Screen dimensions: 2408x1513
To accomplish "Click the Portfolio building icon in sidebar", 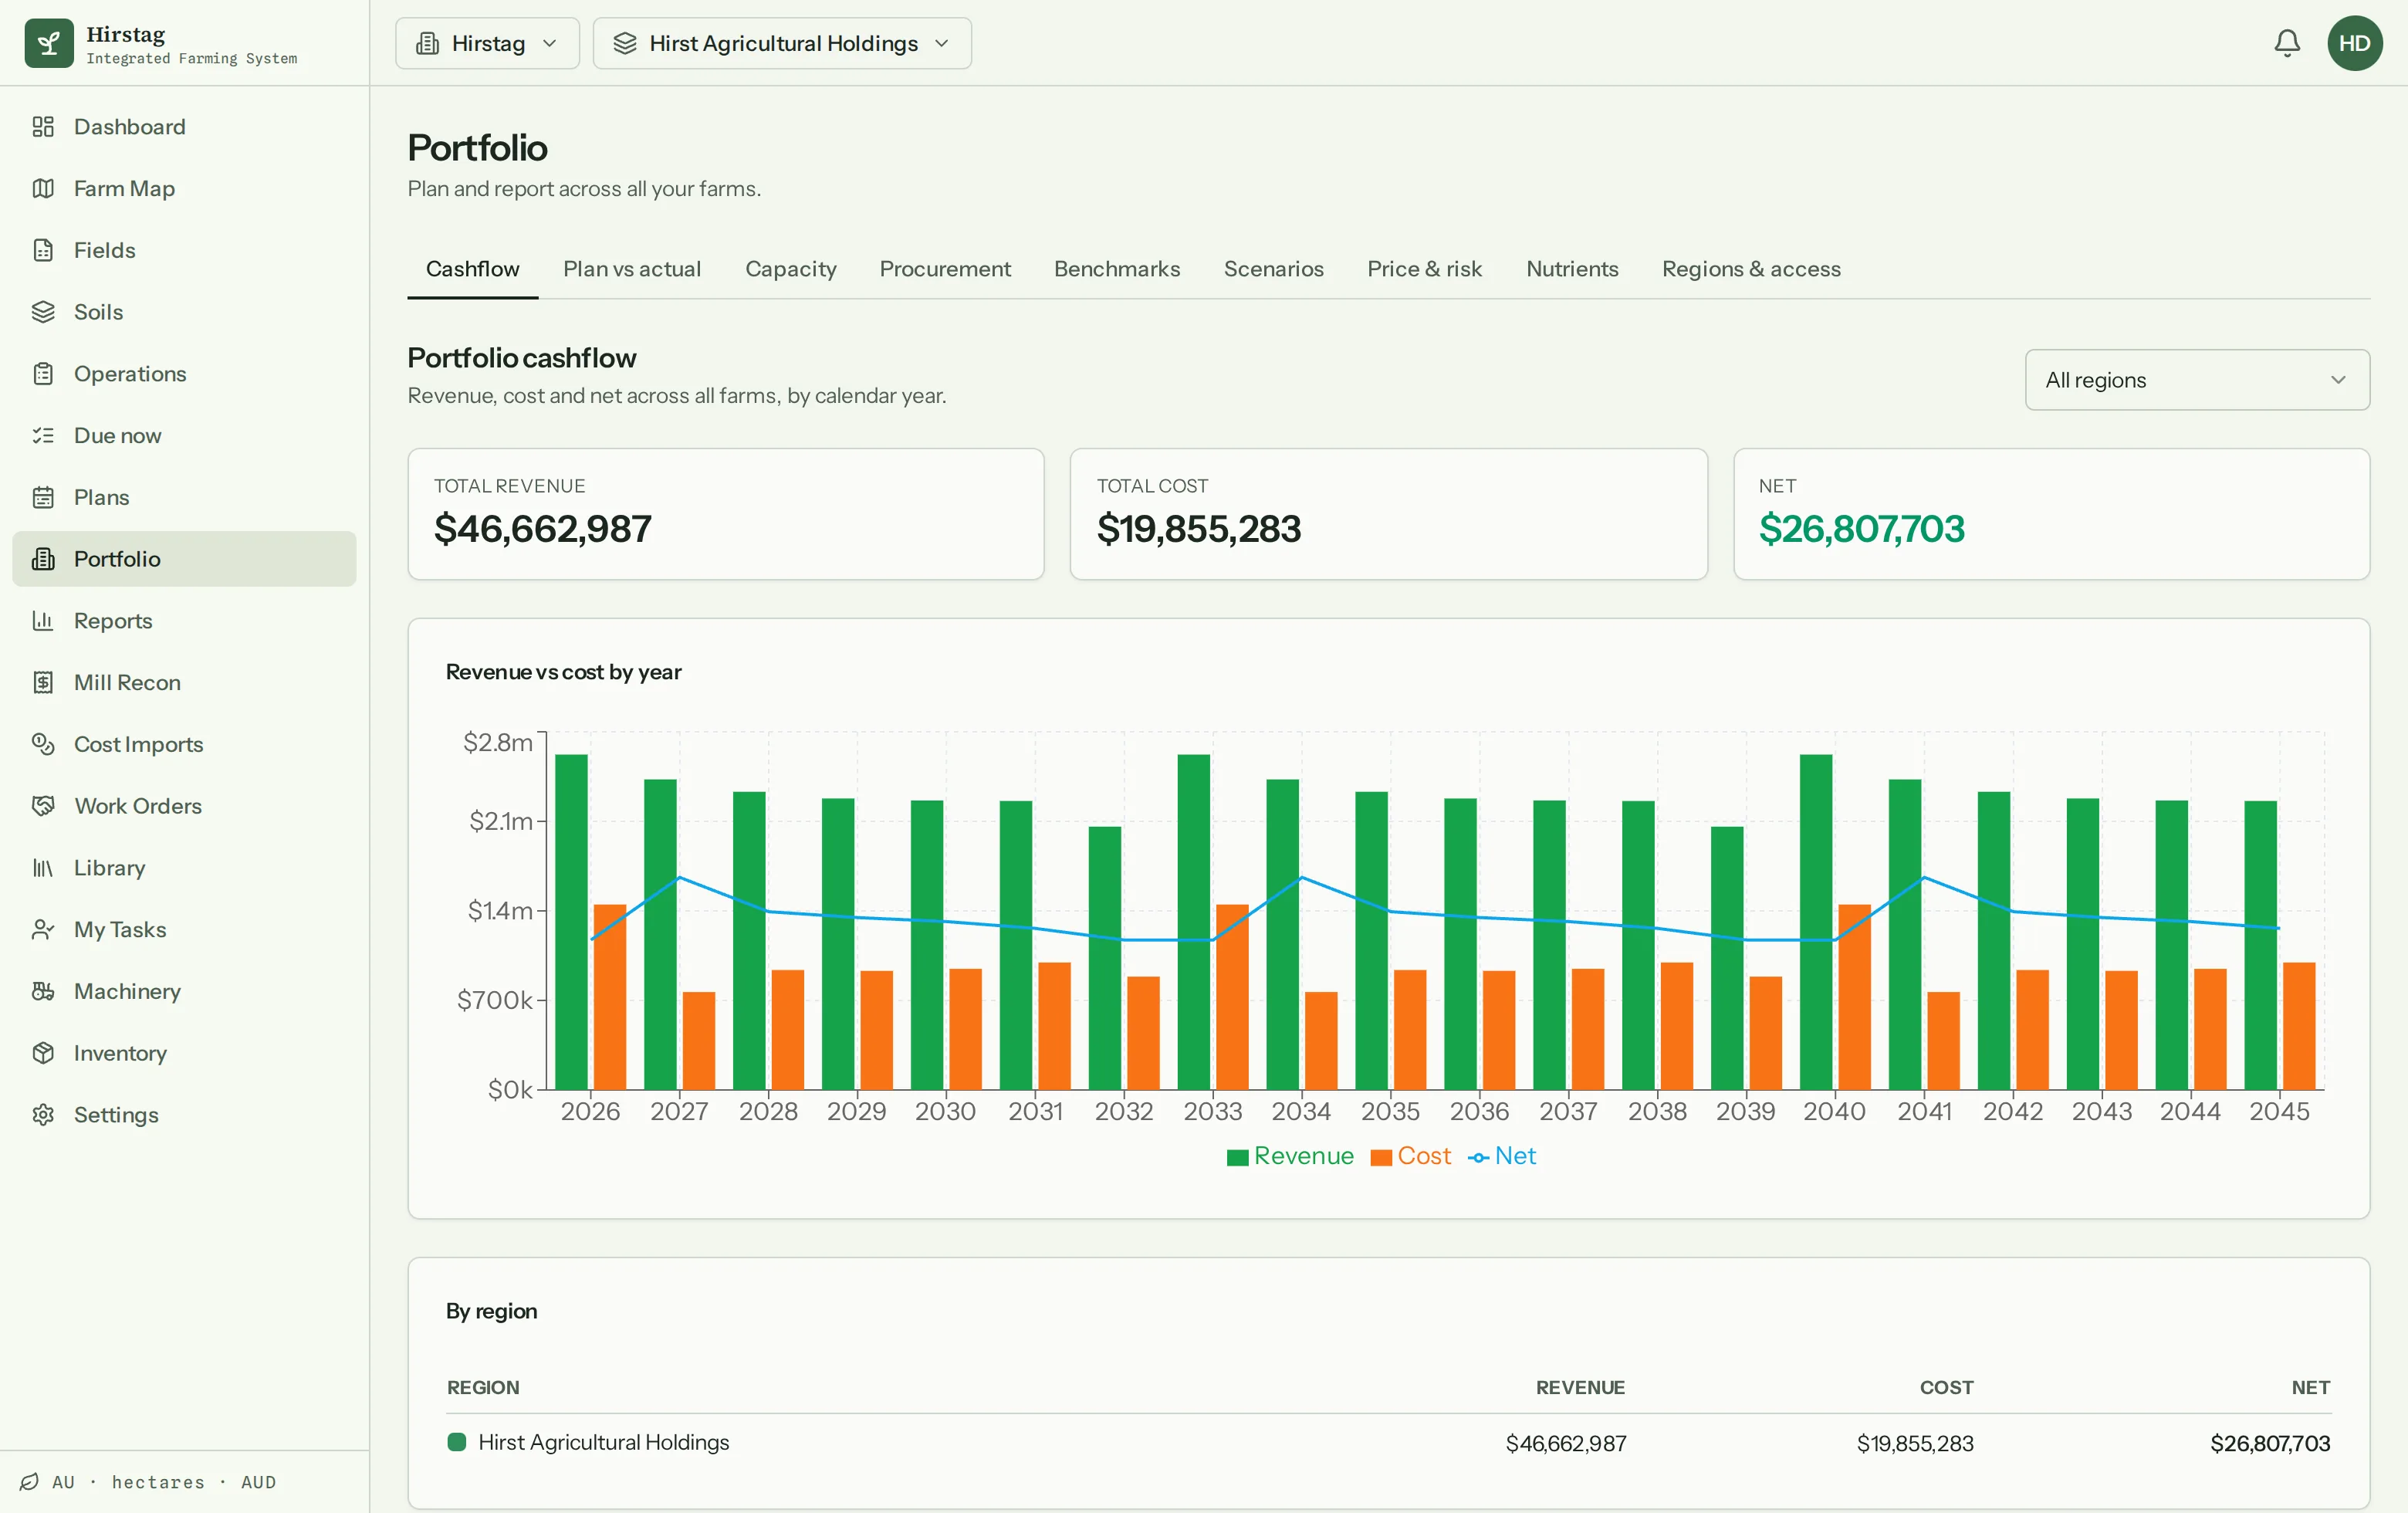I will [43, 559].
